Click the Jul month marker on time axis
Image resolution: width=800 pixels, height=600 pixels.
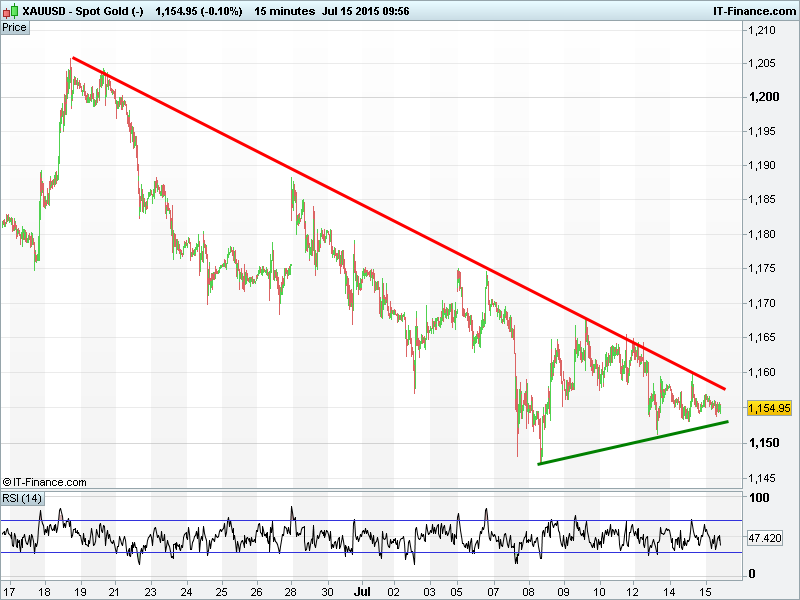coord(365,591)
